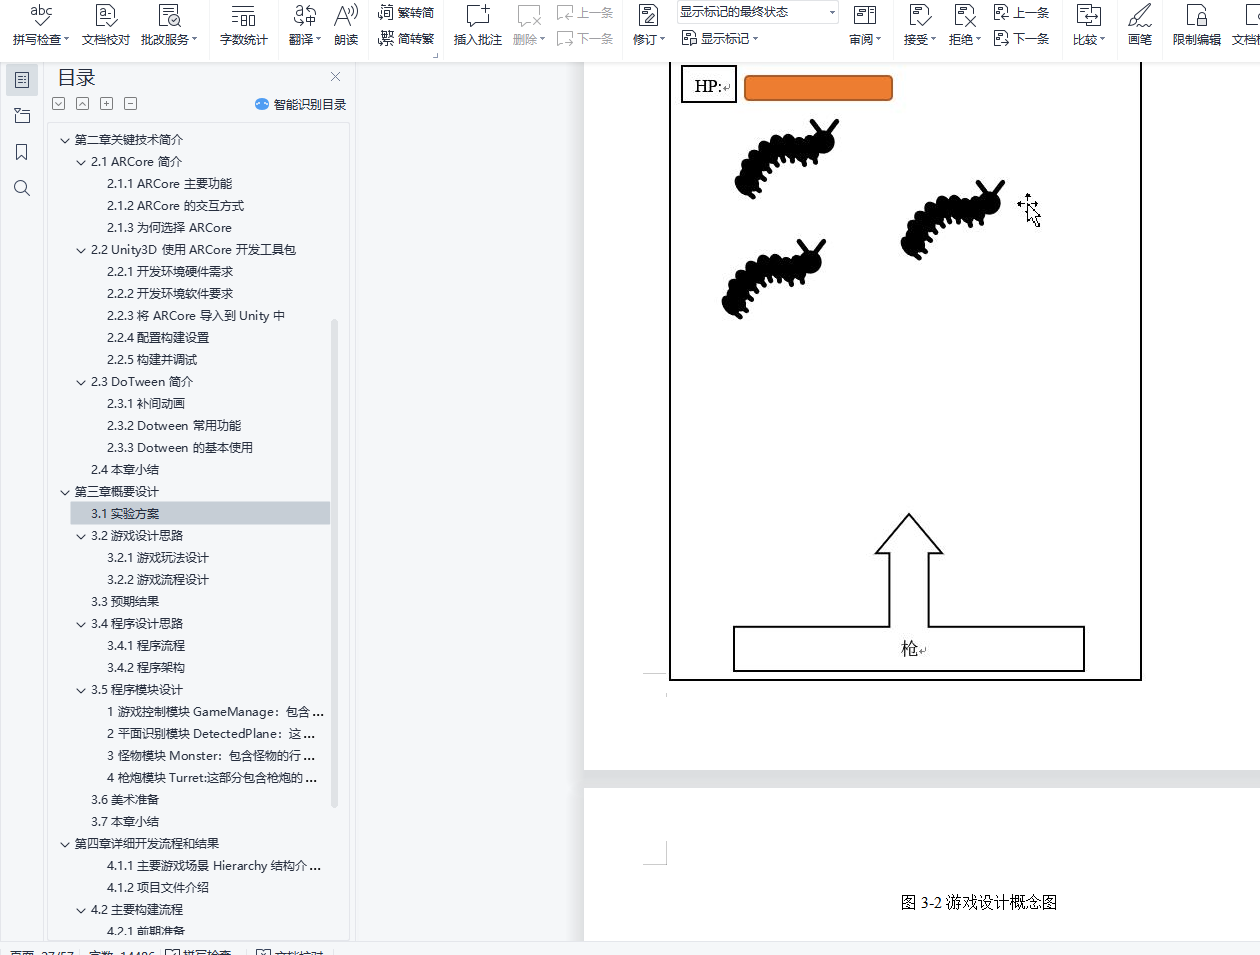Select the up arrow shape in the diagram
This screenshot has width=1260, height=955.
[x=909, y=570]
